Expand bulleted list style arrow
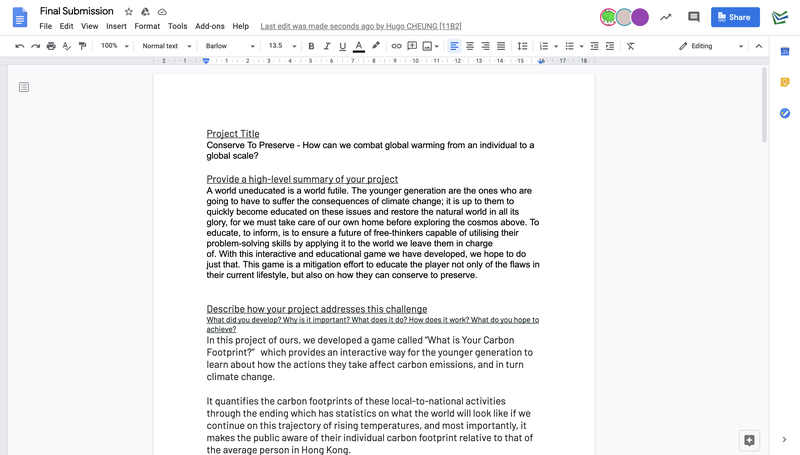Image resolution: width=800 pixels, height=455 pixels. click(582, 46)
